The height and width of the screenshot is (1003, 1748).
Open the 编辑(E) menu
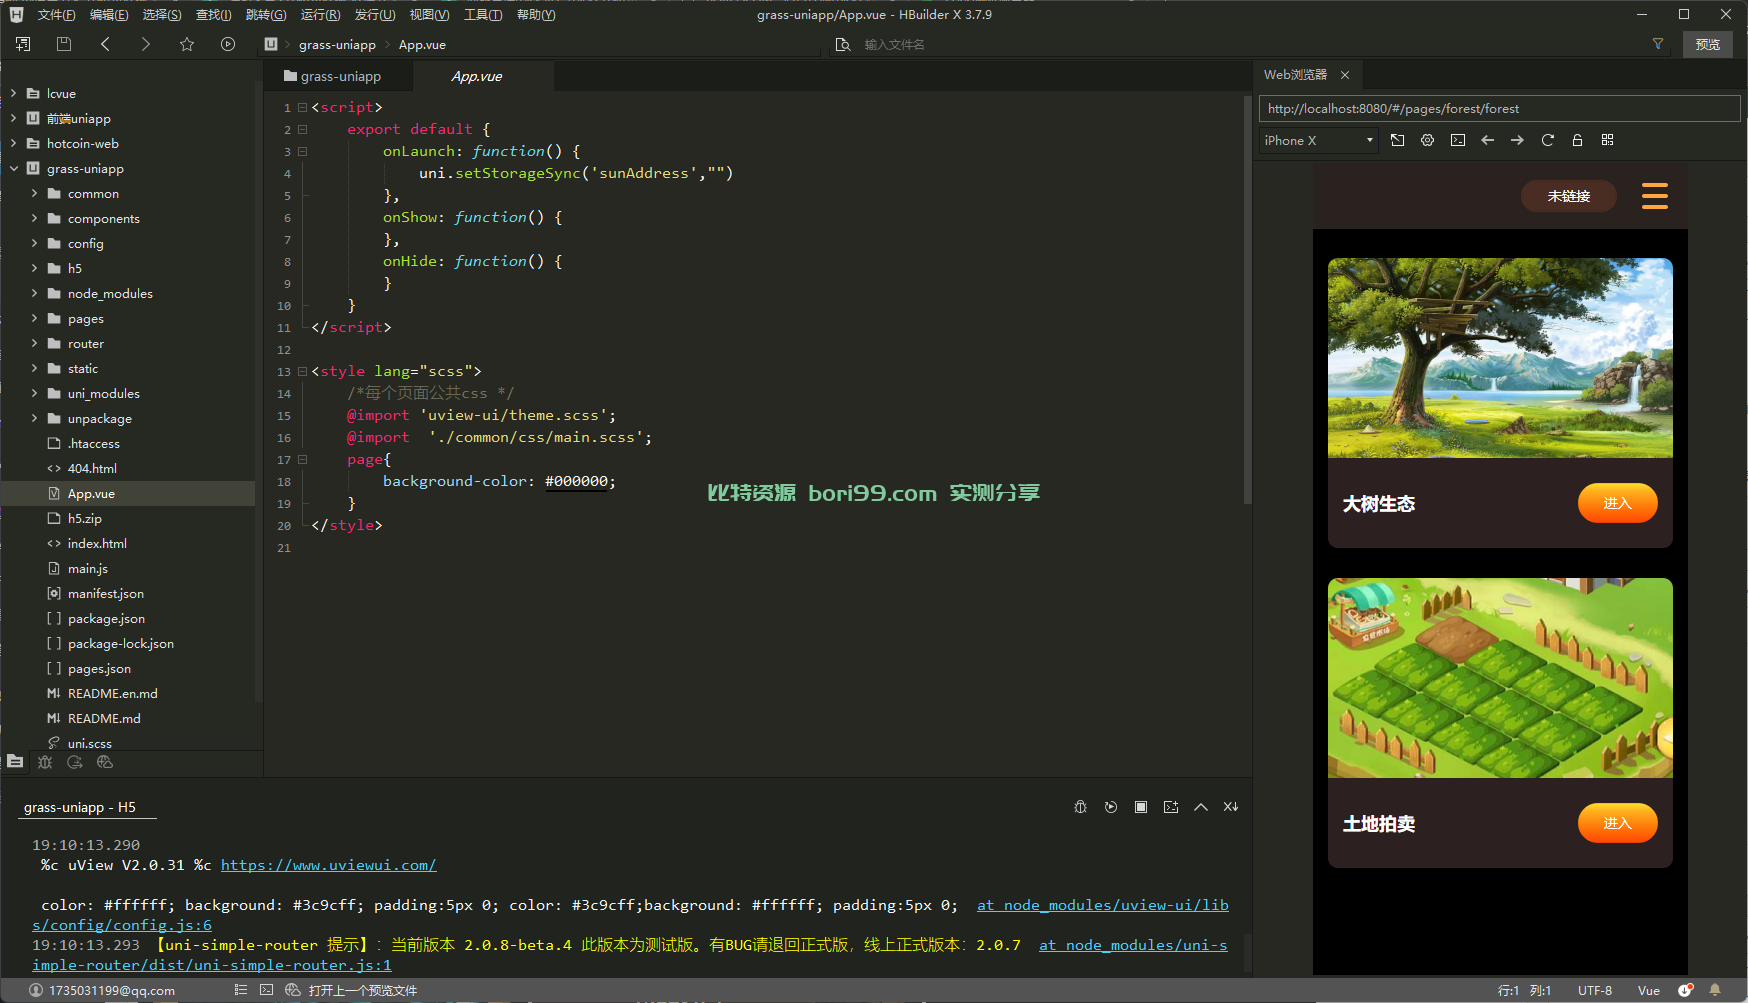(x=109, y=15)
